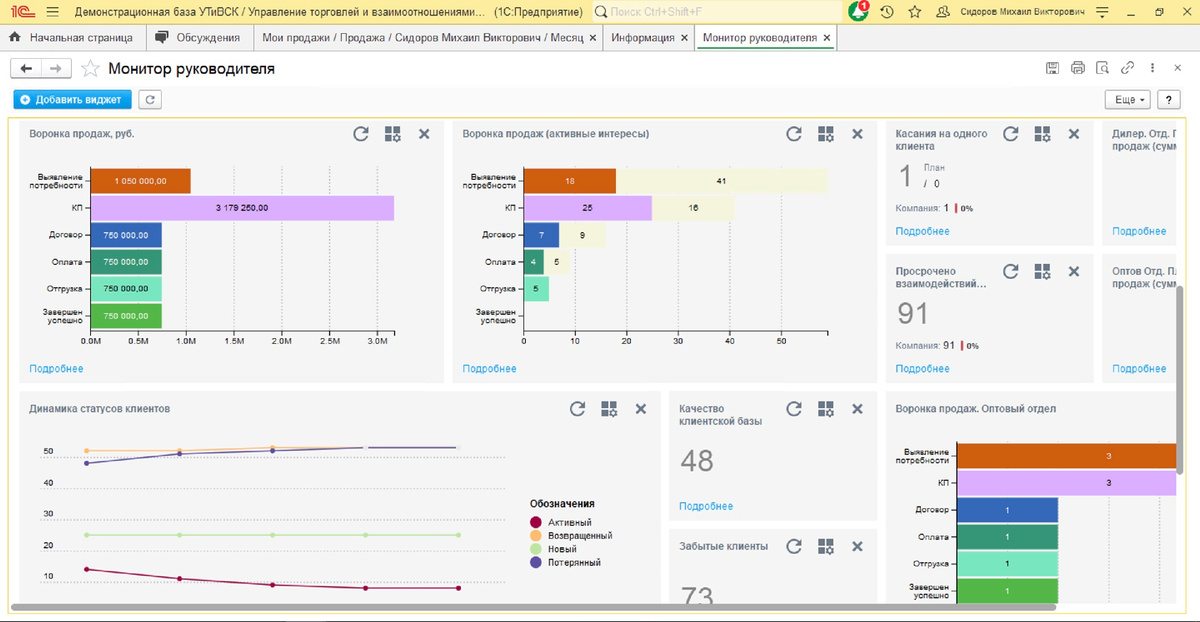Screen dimensions: 1200x622
Task: Click the dashboard horizontal scrollbar thumb
Action: 534,607
